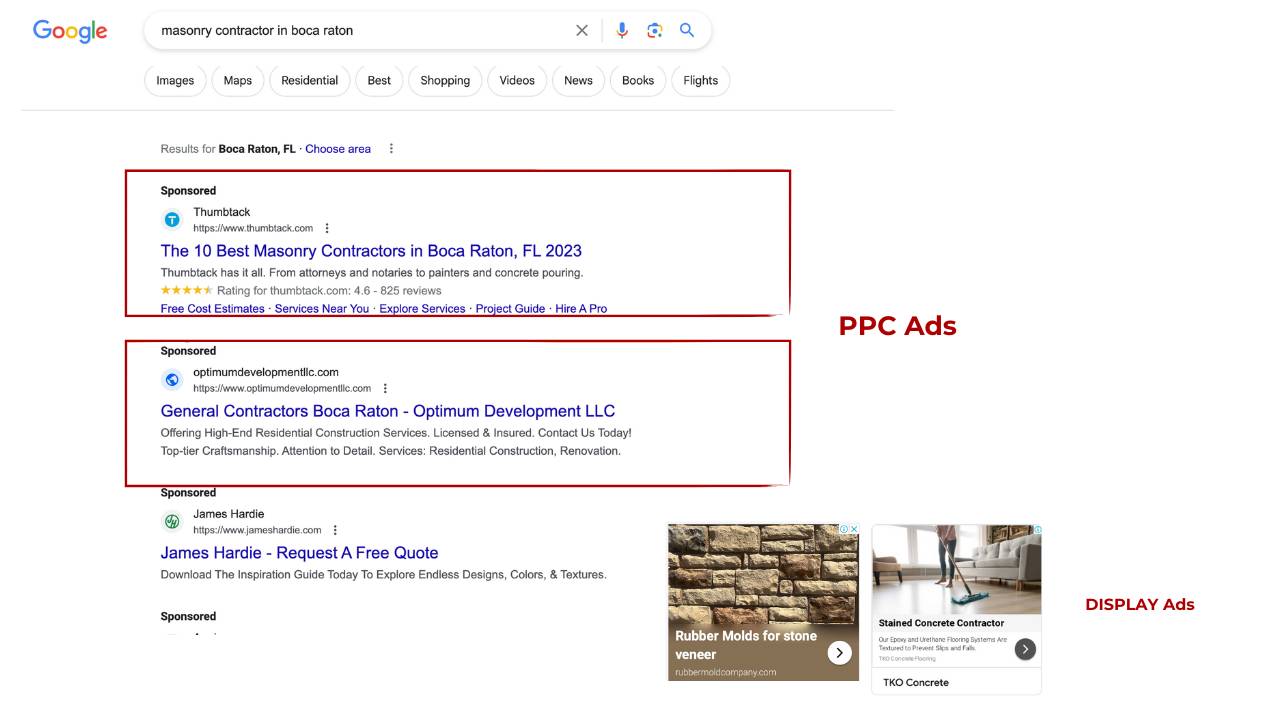Select the Residential filter chip
This screenshot has height=720, width=1280.
point(310,81)
